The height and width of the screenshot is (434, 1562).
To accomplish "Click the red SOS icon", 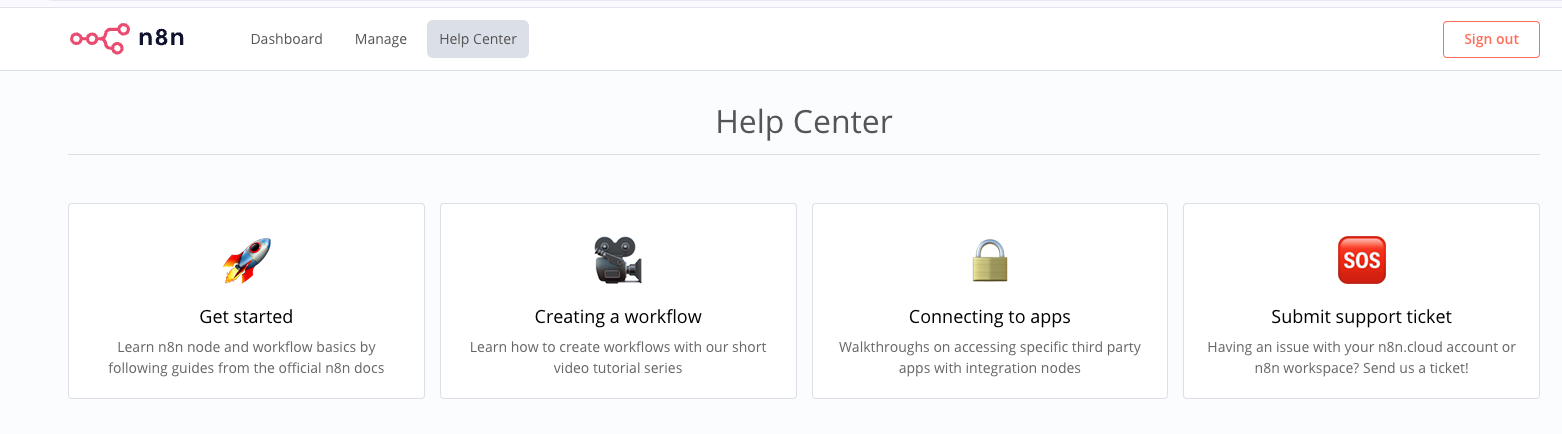I will pyautogui.click(x=1361, y=260).
